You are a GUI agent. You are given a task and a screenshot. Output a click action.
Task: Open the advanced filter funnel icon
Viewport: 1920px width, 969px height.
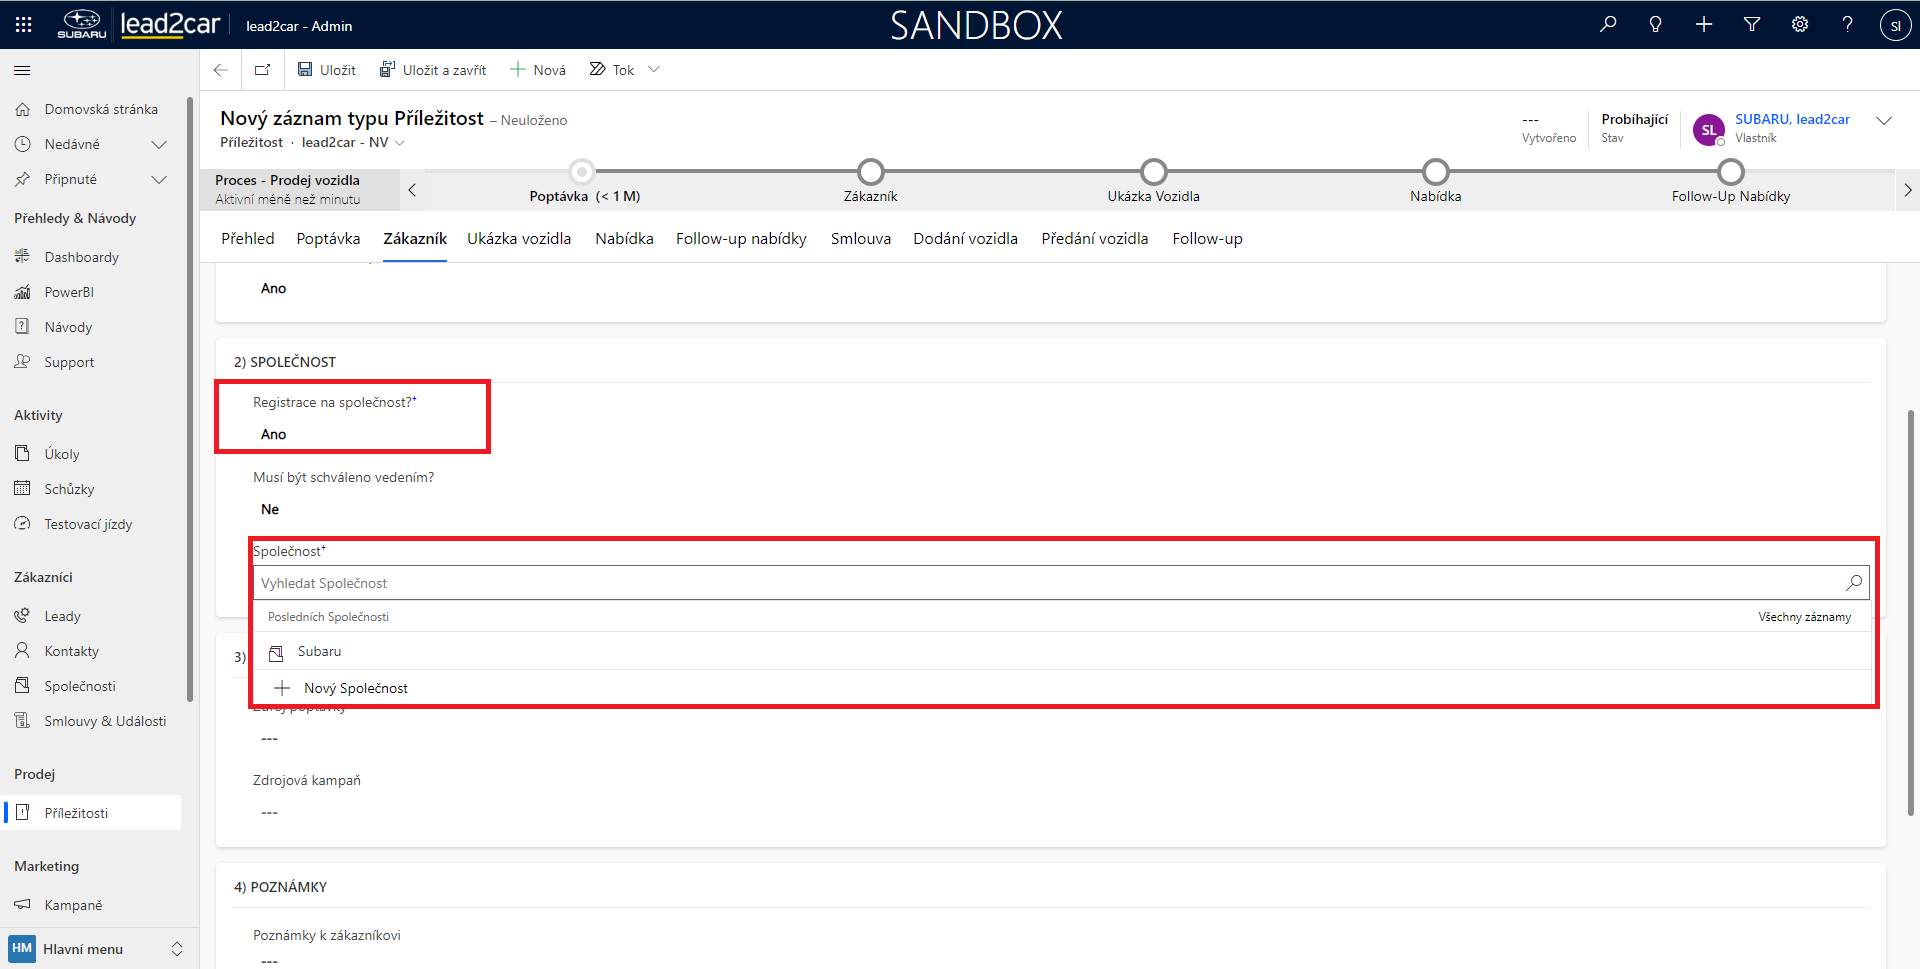pos(1752,25)
